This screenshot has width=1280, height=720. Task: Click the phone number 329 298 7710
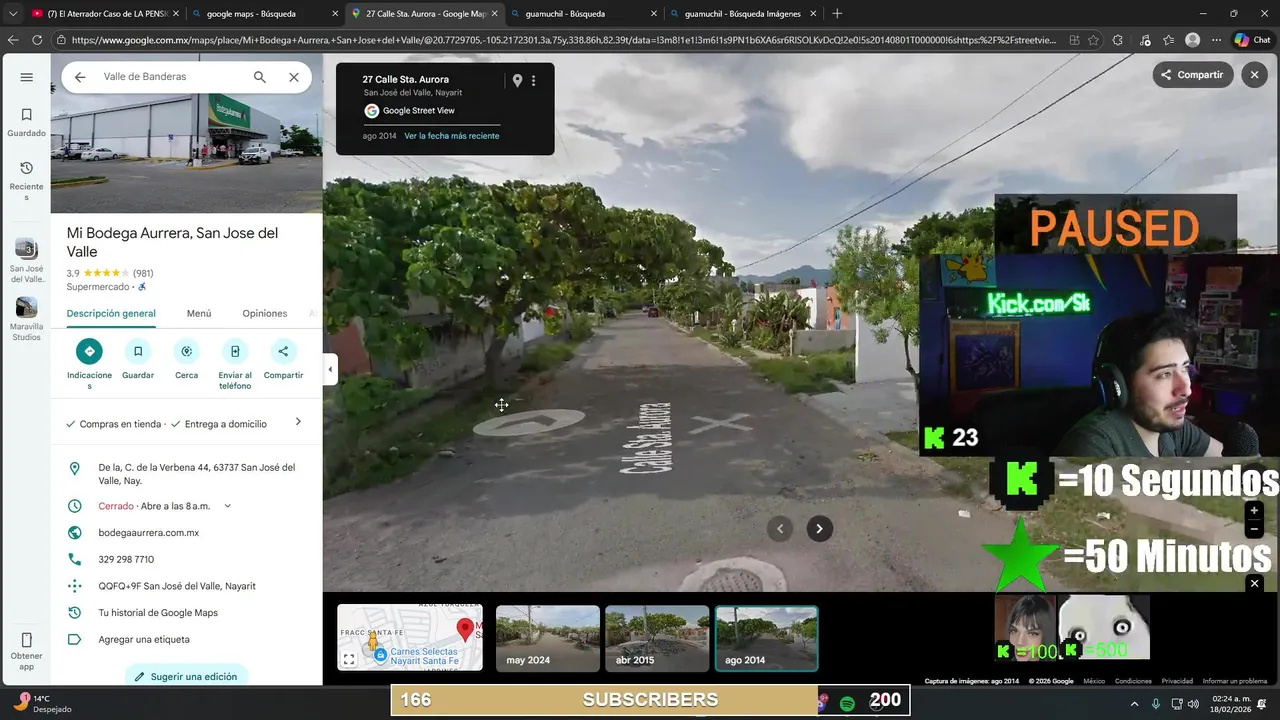[126, 559]
